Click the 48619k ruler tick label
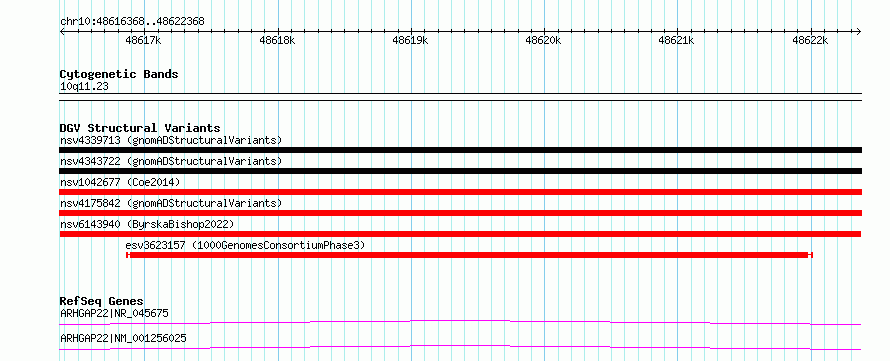Screen dimensions: 890x361 (x=410, y=41)
